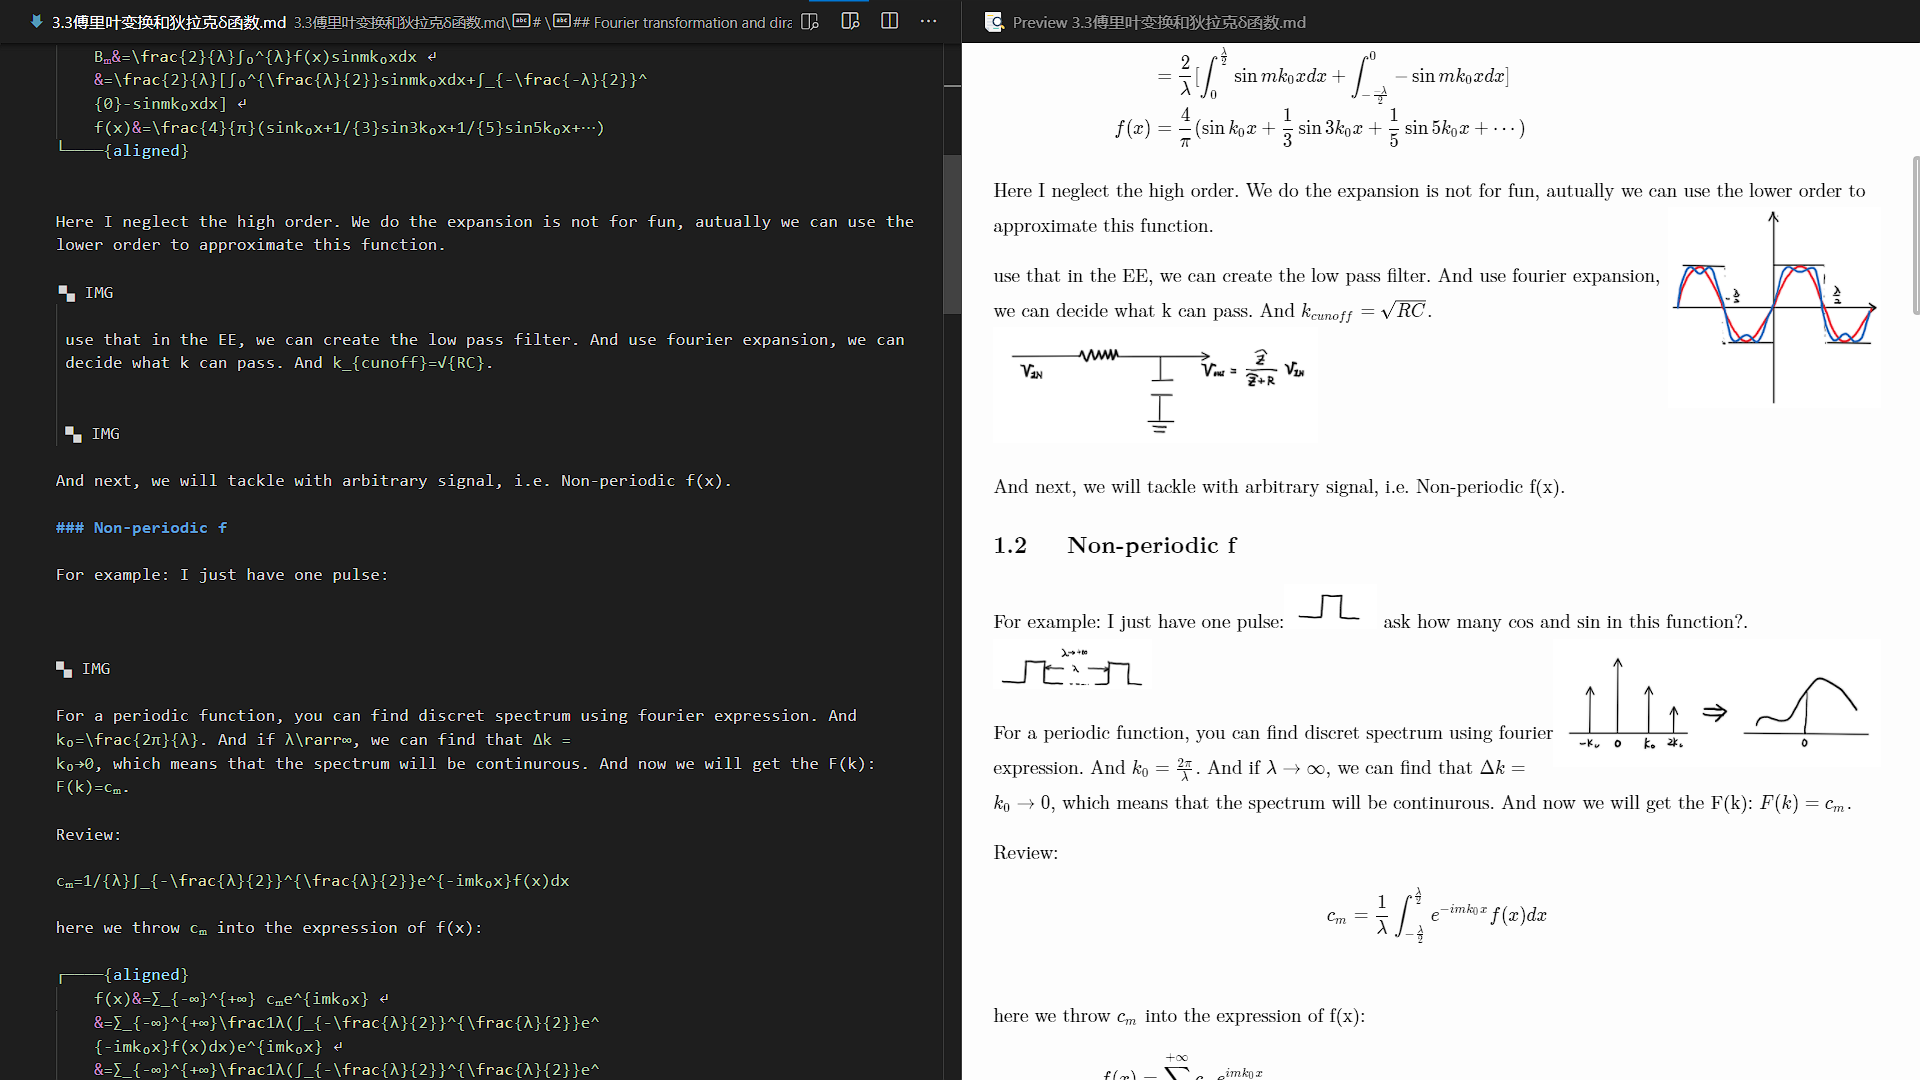The height and width of the screenshot is (1080, 1920).
Task: Click the markdown file tab icon
Action: click(x=37, y=21)
